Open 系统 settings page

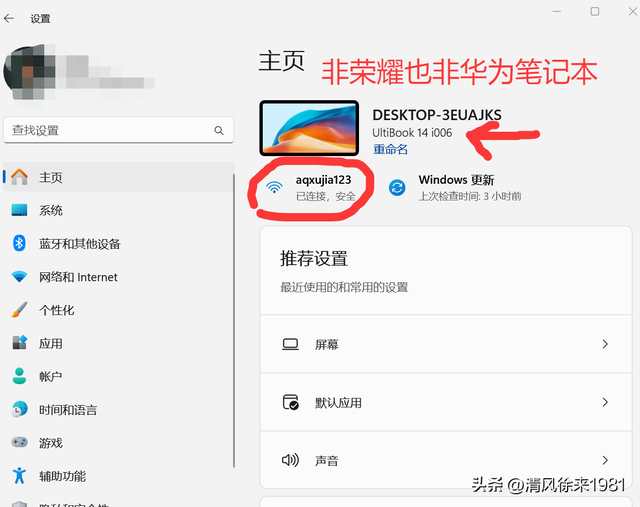[118, 210]
